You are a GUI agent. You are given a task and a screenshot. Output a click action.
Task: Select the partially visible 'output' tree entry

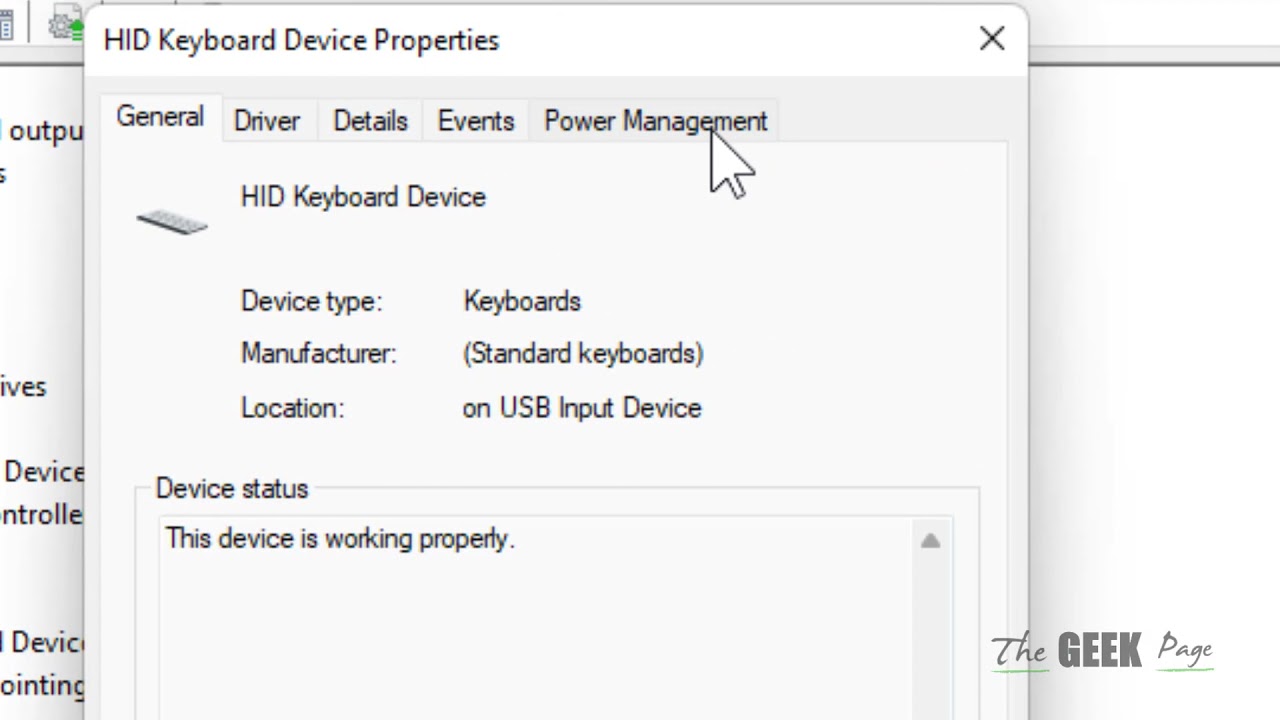click(x=44, y=132)
